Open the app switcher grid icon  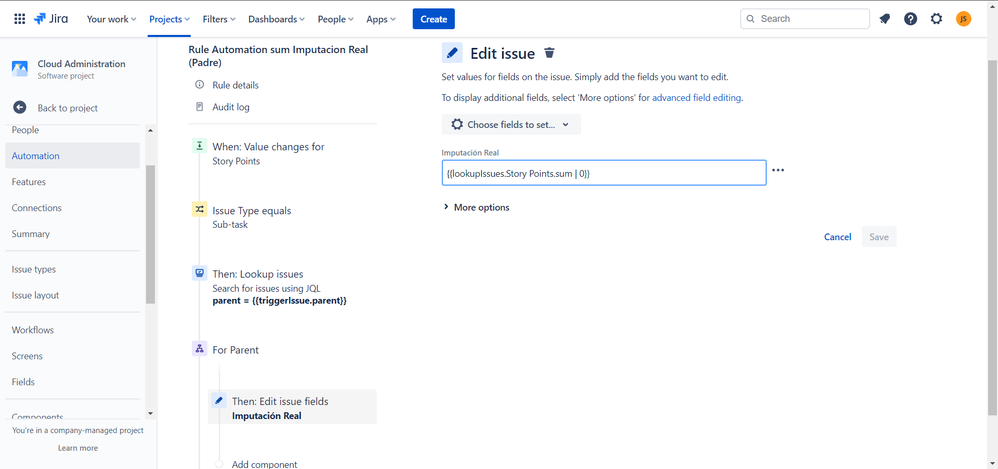[x=20, y=19]
